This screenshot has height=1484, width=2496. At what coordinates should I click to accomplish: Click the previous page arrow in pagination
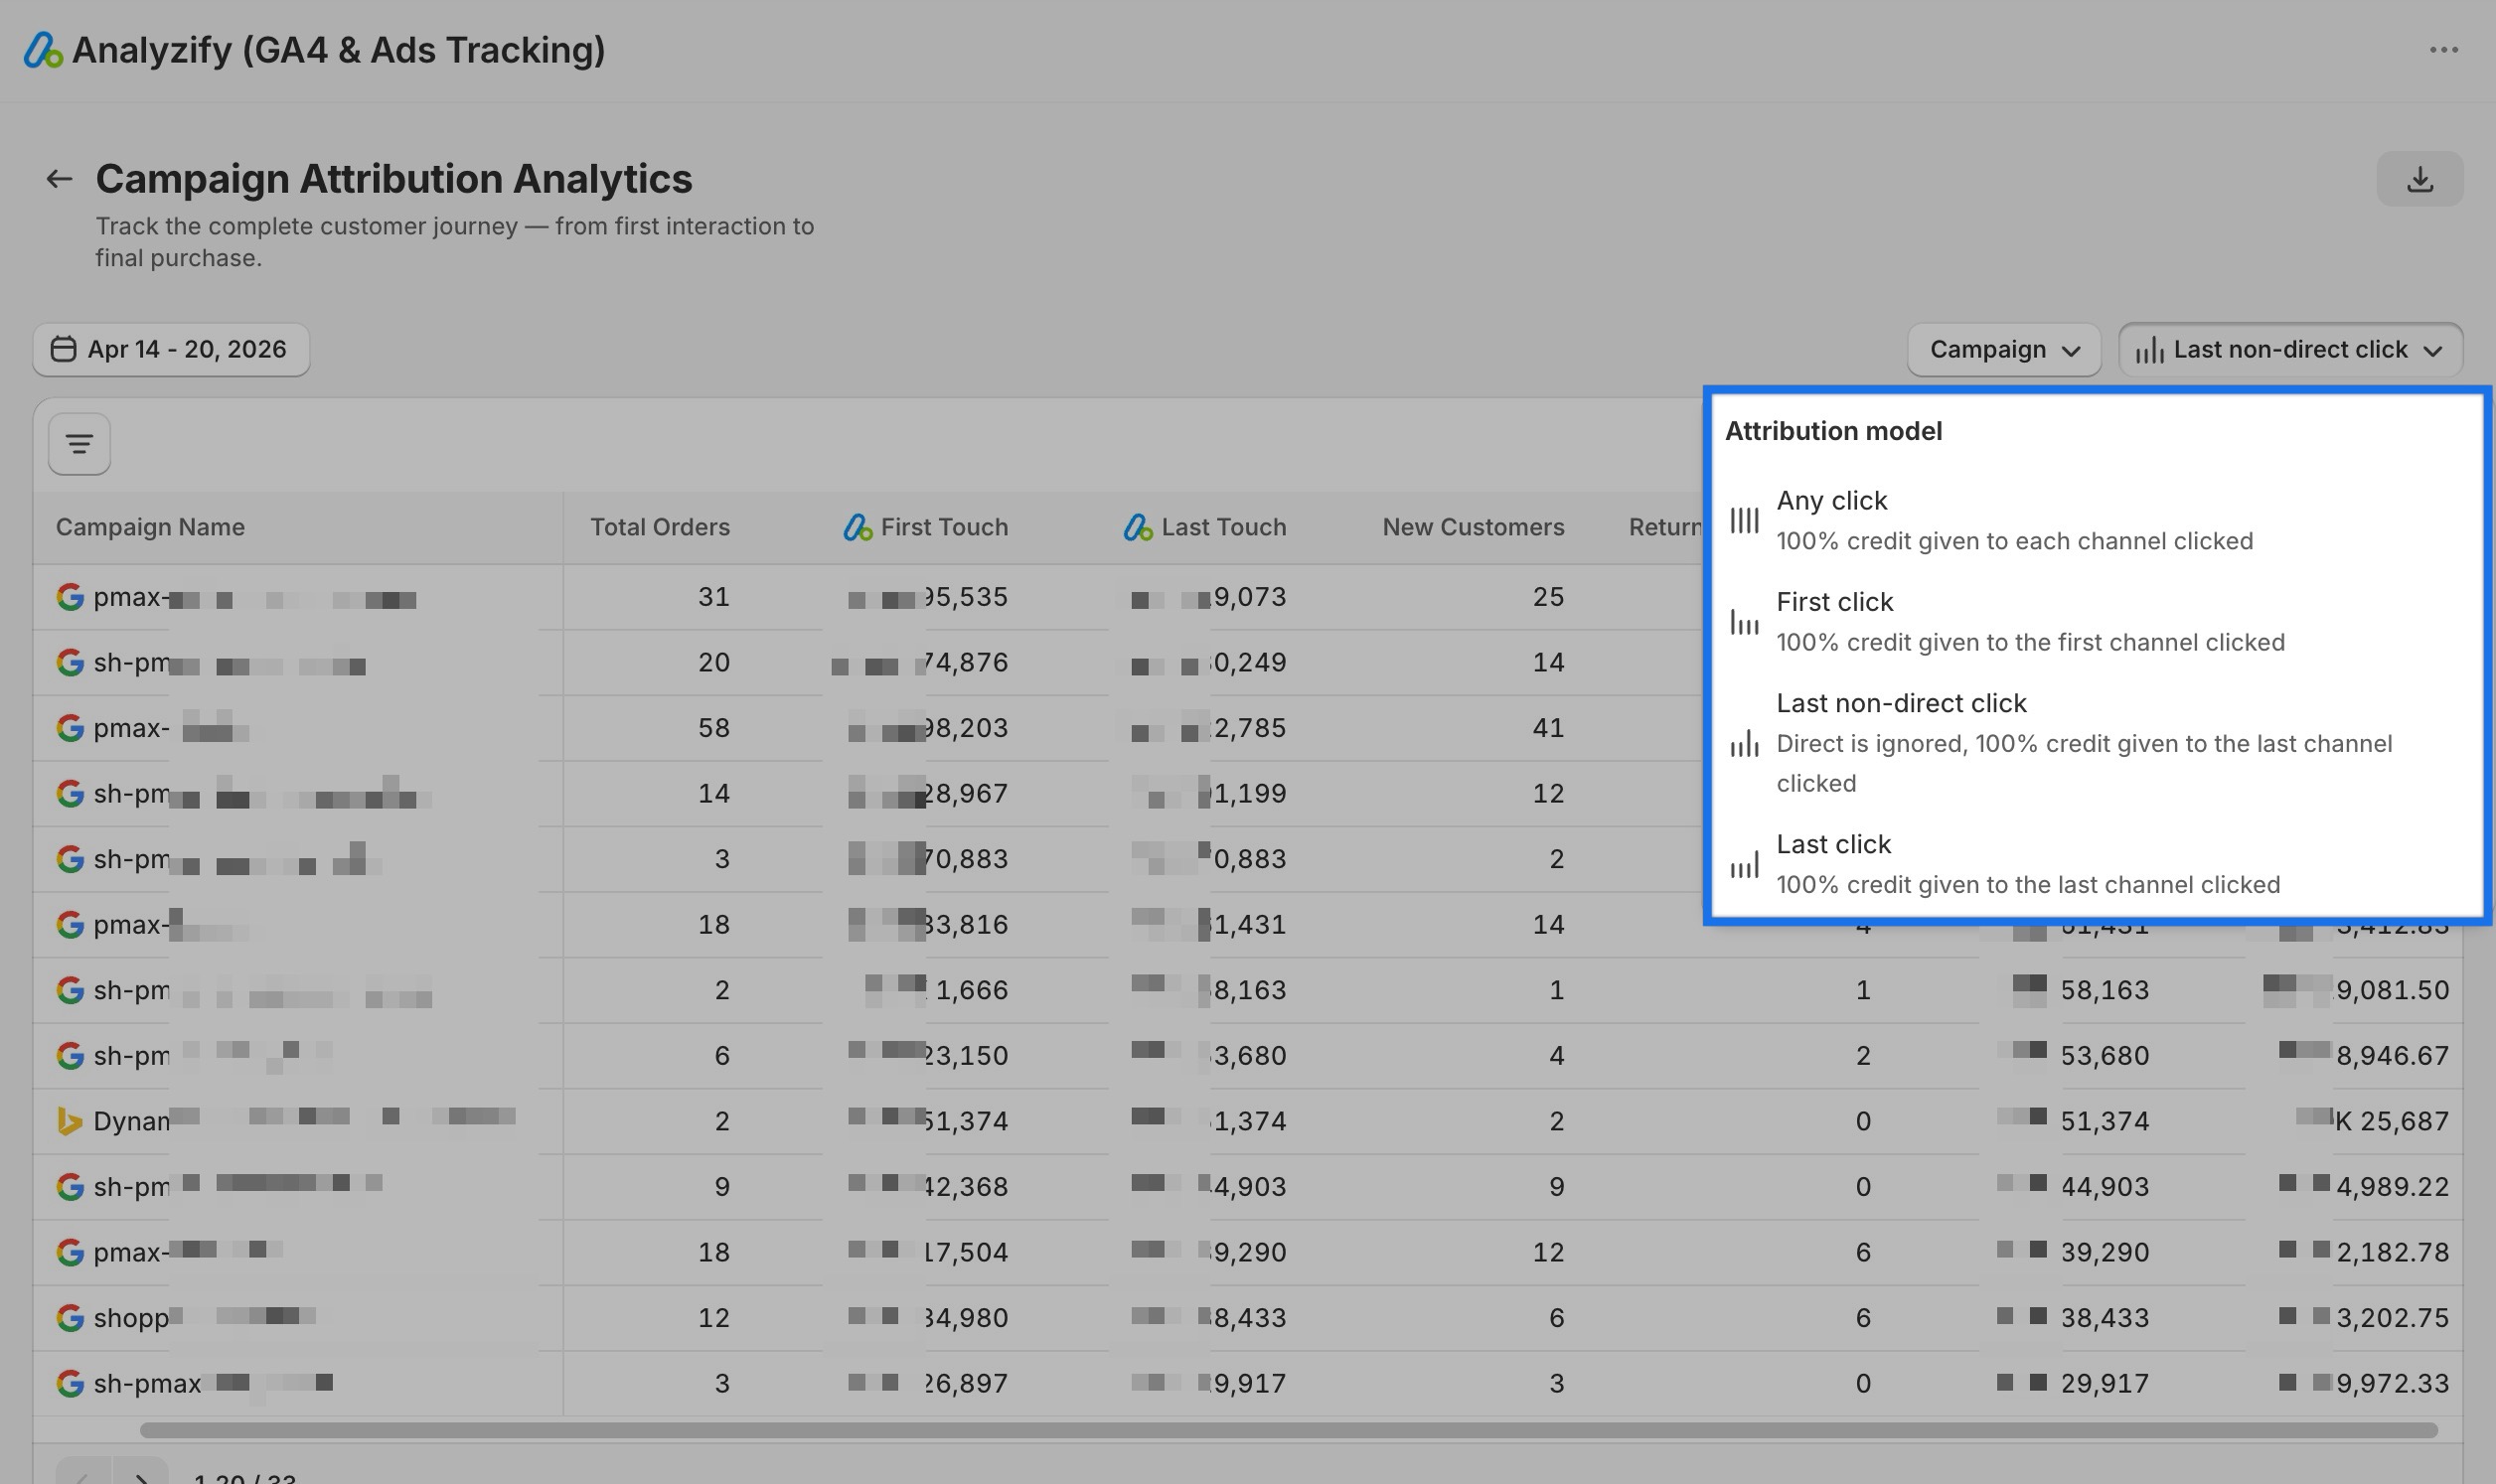coord(85,1478)
